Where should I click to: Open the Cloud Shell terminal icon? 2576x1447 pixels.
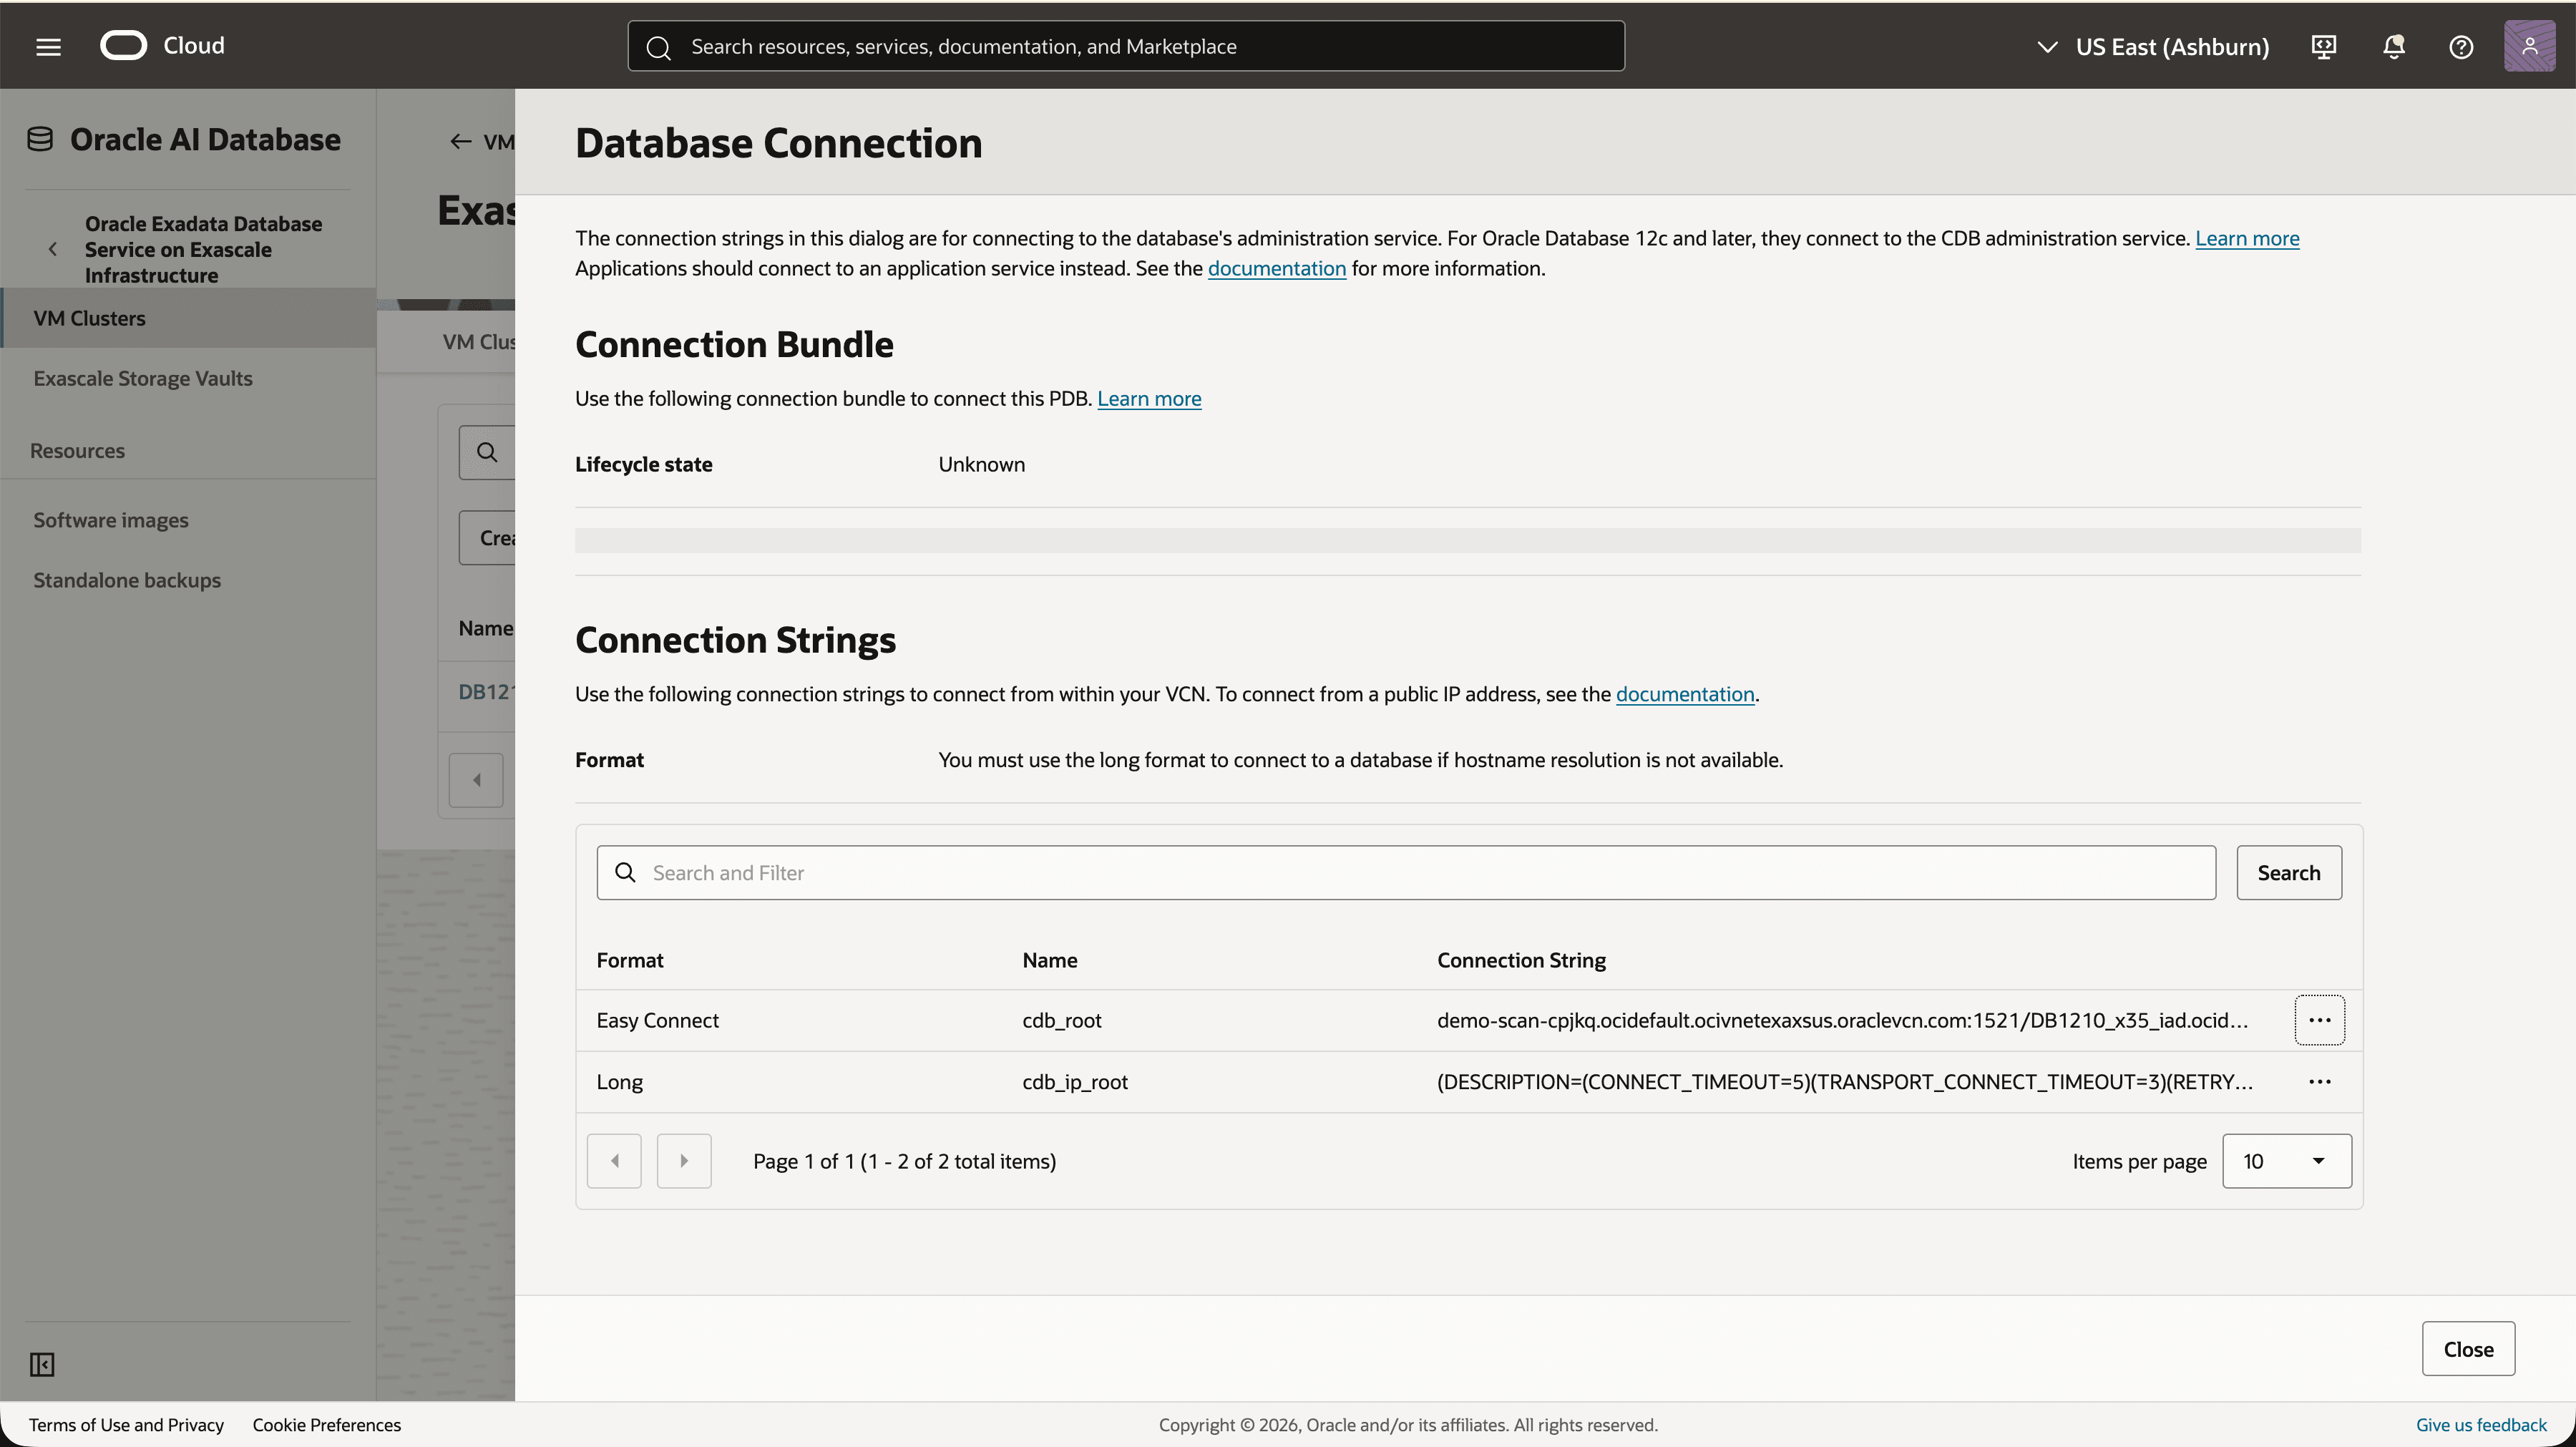point(2323,46)
